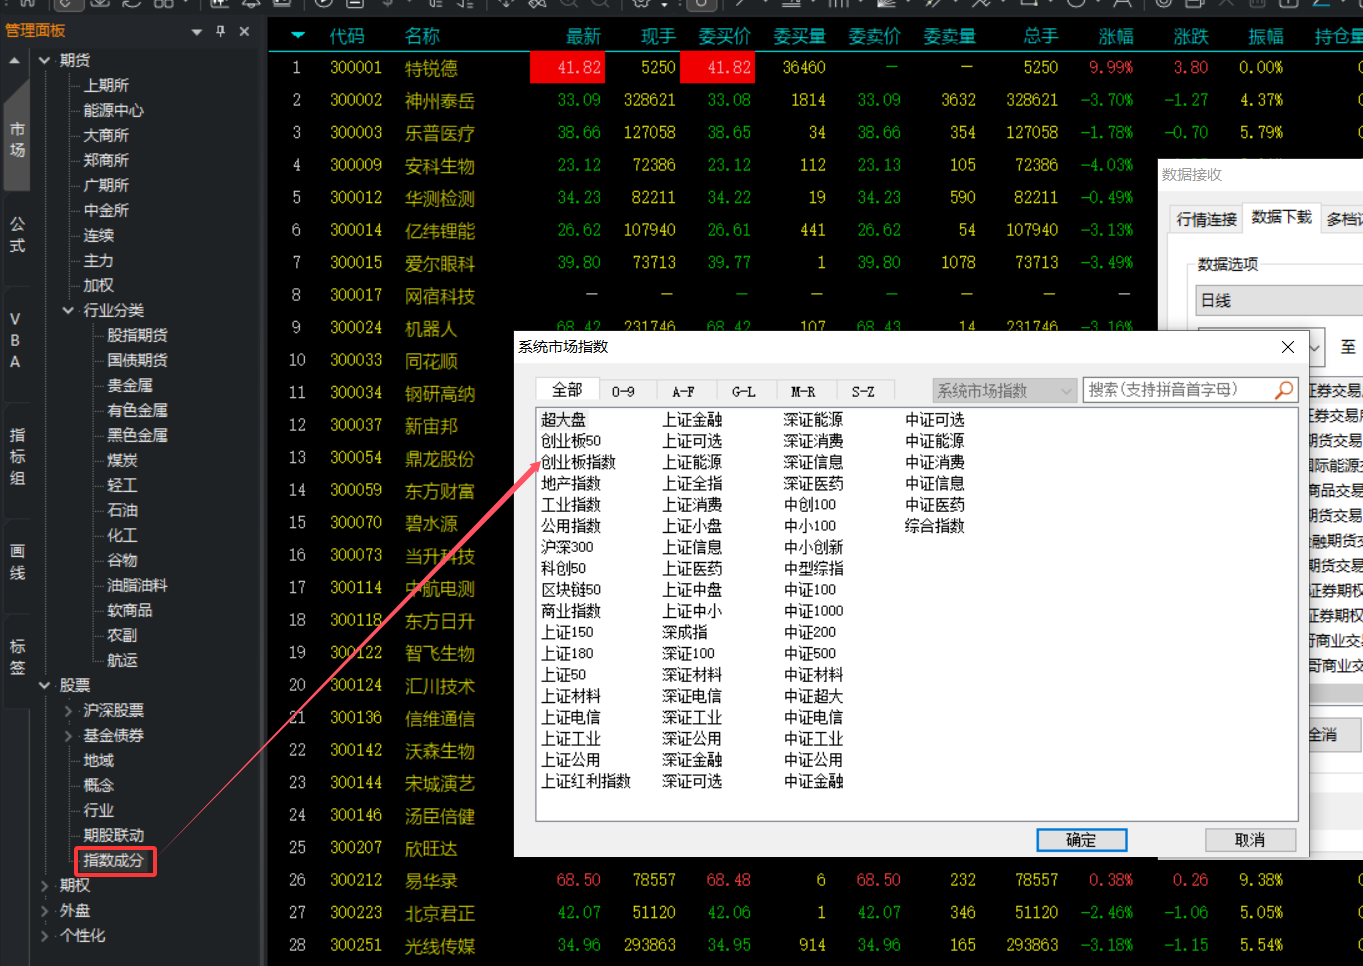1363x966 pixels.
Task: Choose 综合指数 from index list
Action: pyautogui.click(x=935, y=526)
